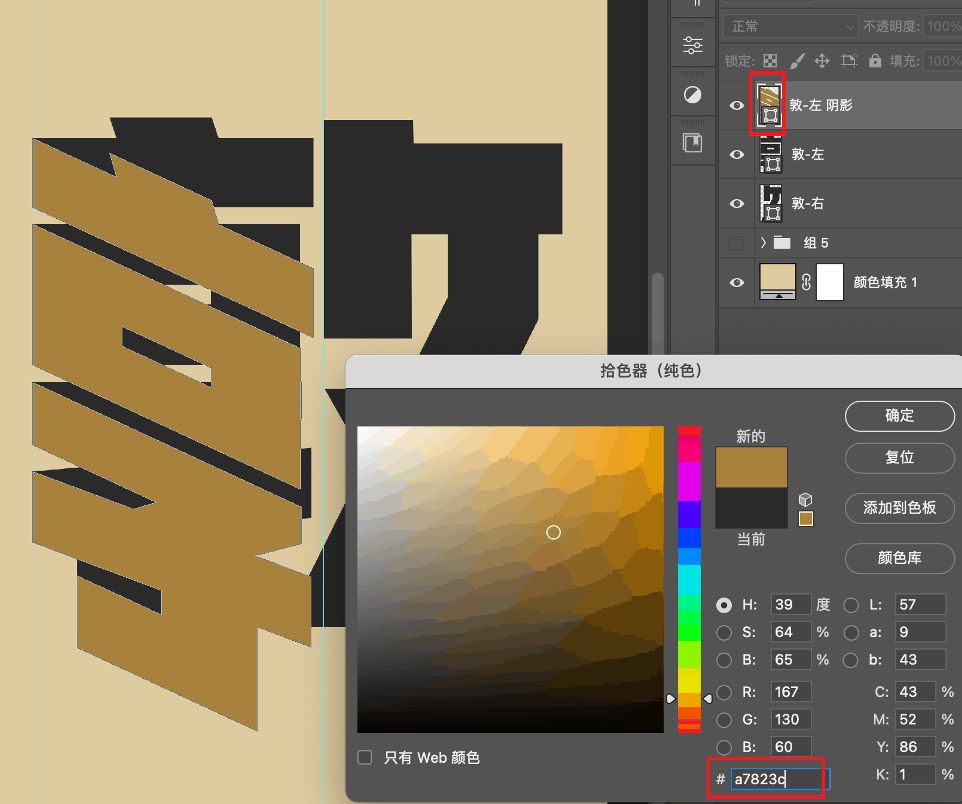Select the G green radio button

[x=724, y=719]
